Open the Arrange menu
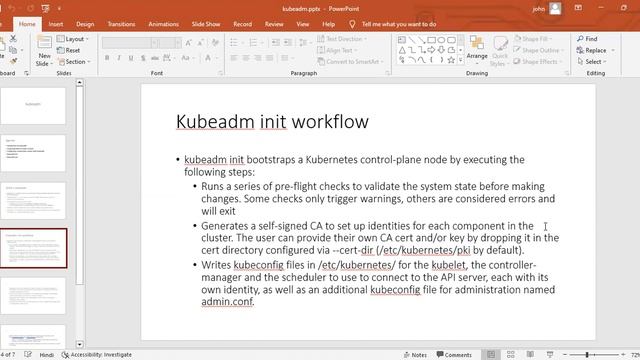The width and height of the screenshot is (640, 360). pos(477,51)
